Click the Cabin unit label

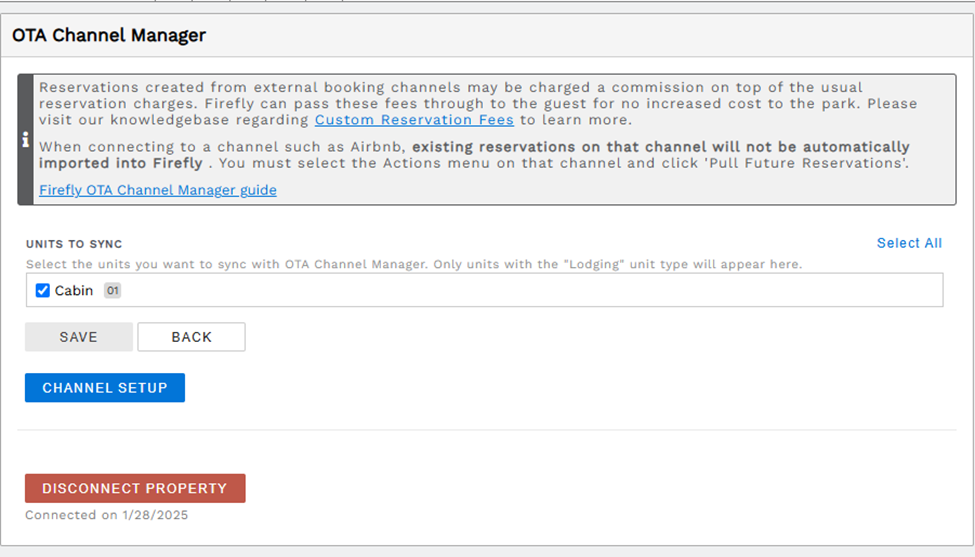tap(74, 290)
